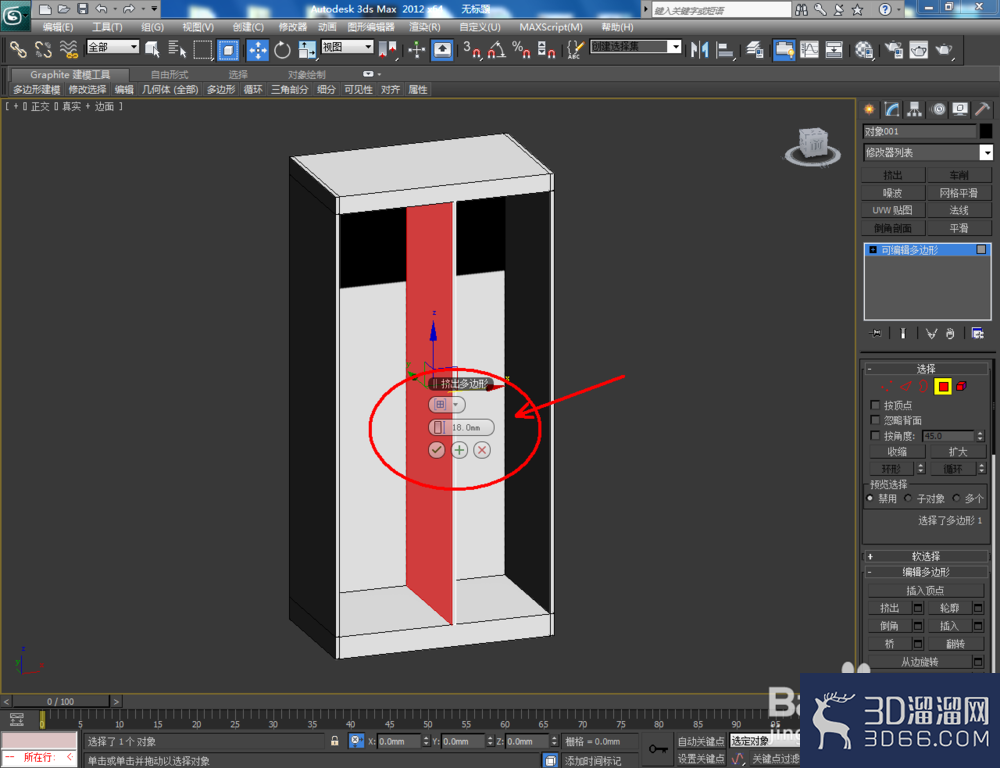This screenshot has height=768, width=1000.
Task: Open the 创建选择集 named selection dropdown
Action: [636, 47]
